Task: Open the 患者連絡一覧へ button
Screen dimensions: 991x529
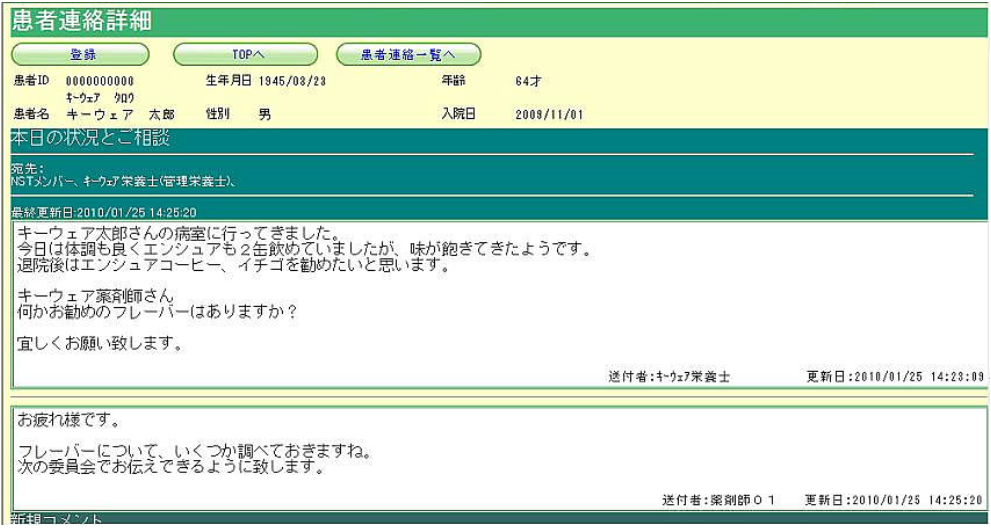Action: (x=409, y=54)
